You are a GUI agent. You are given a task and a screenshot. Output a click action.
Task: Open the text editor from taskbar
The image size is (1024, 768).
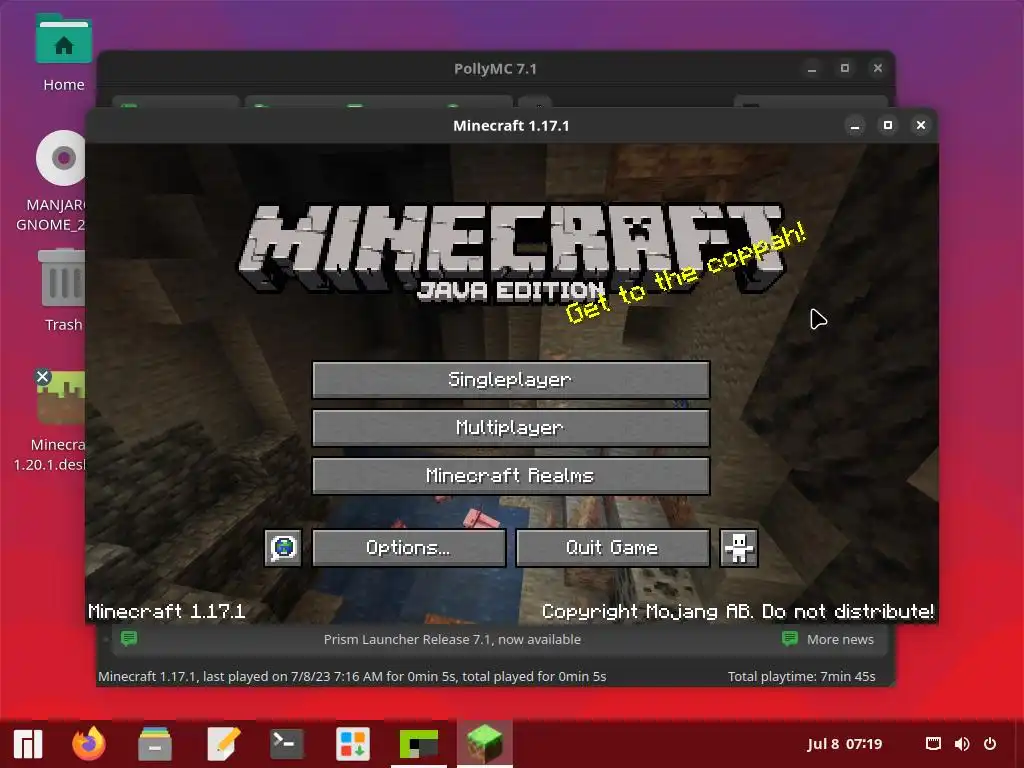(x=223, y=744)
